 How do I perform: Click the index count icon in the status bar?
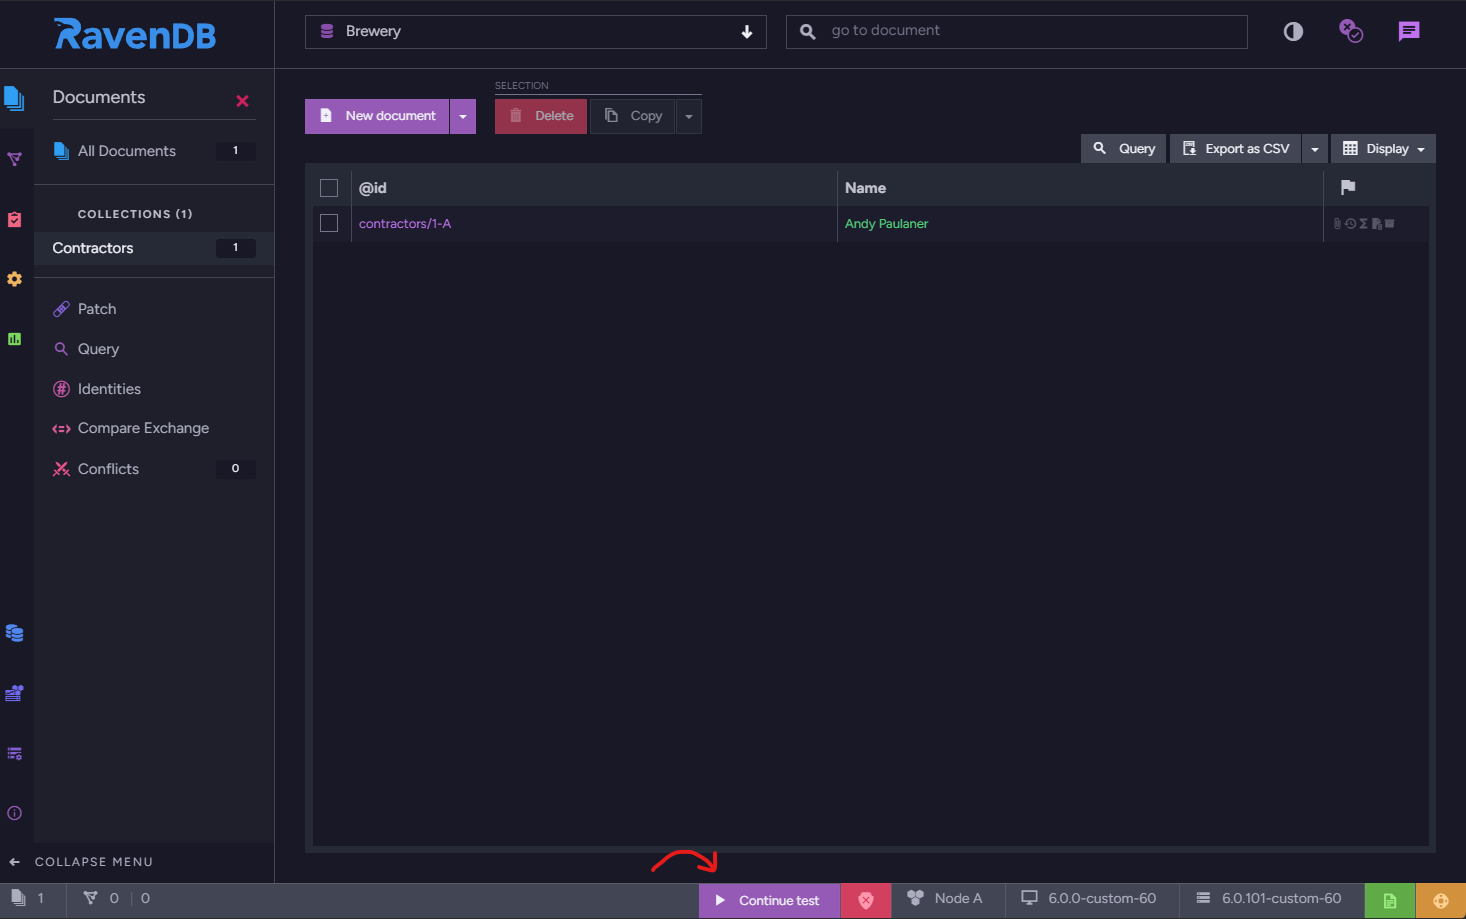click(90, 898)
